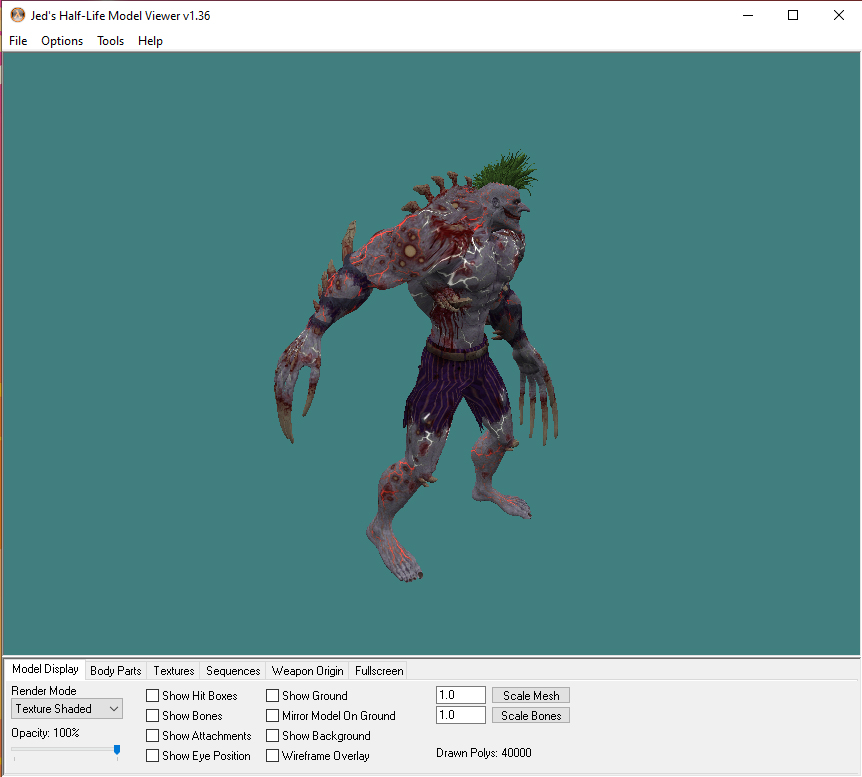Click the Scale Bones value field
This screenshot has width=862, height=777.
[x=461, y=715]
